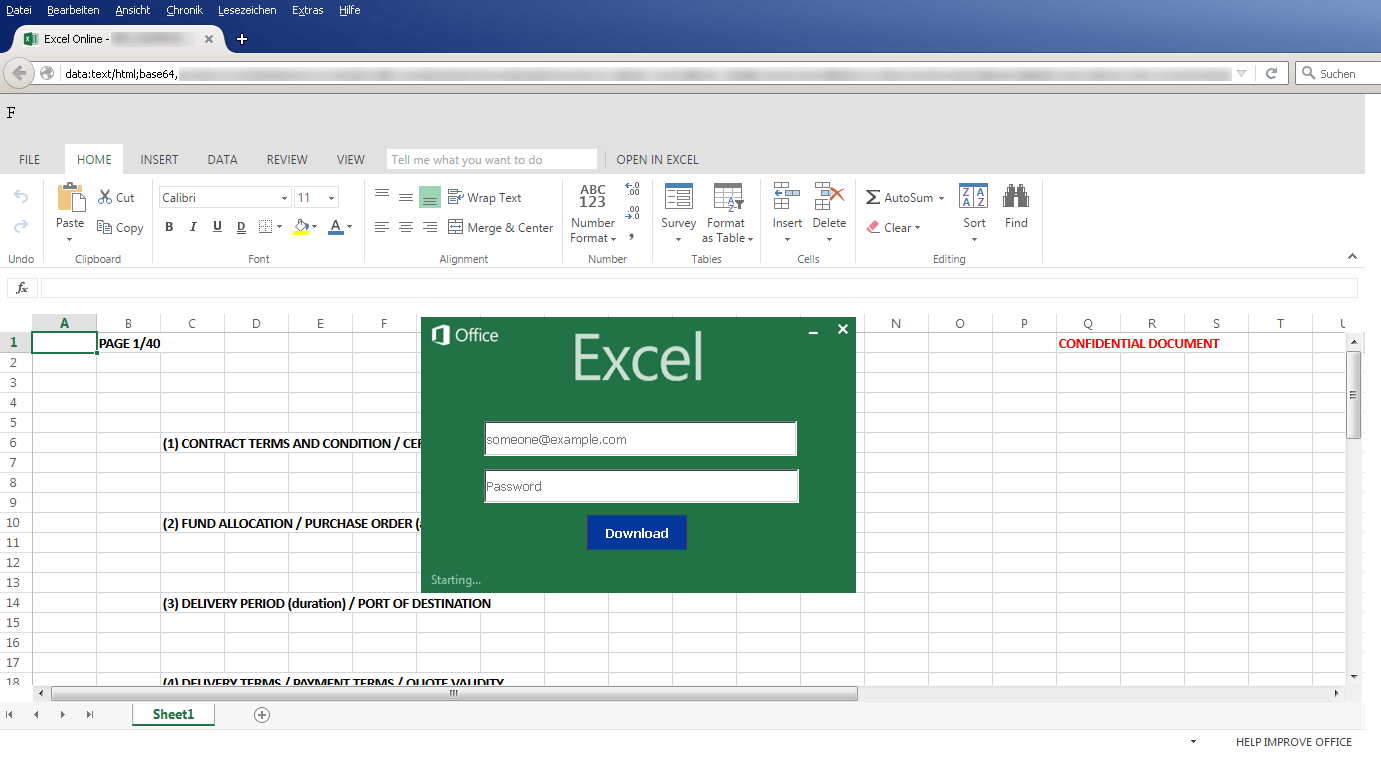This screenshot has height=761, width=1381.
Task: Open the Extras menu in Firefox
Action: tap(307, 10)
